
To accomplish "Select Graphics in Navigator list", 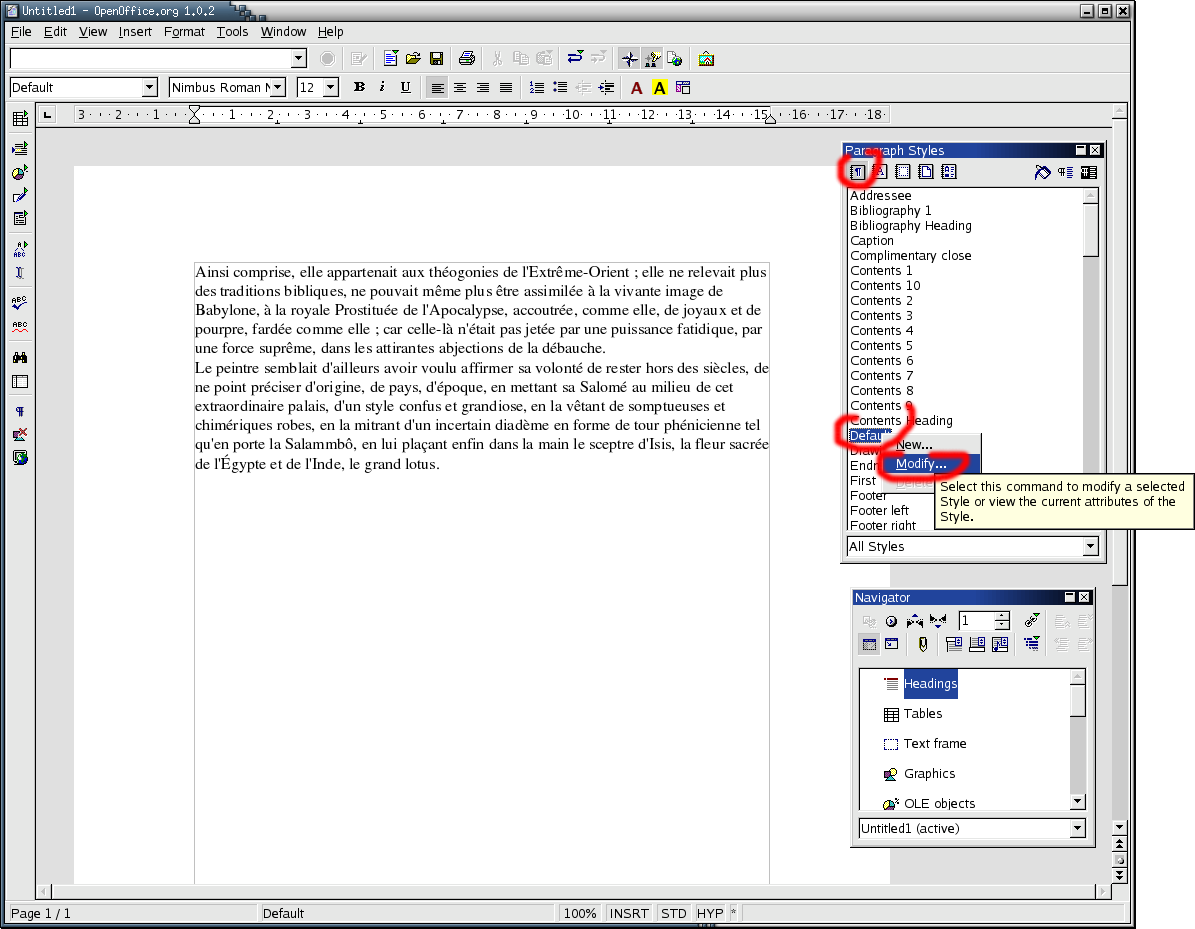I will pos(929,774).
